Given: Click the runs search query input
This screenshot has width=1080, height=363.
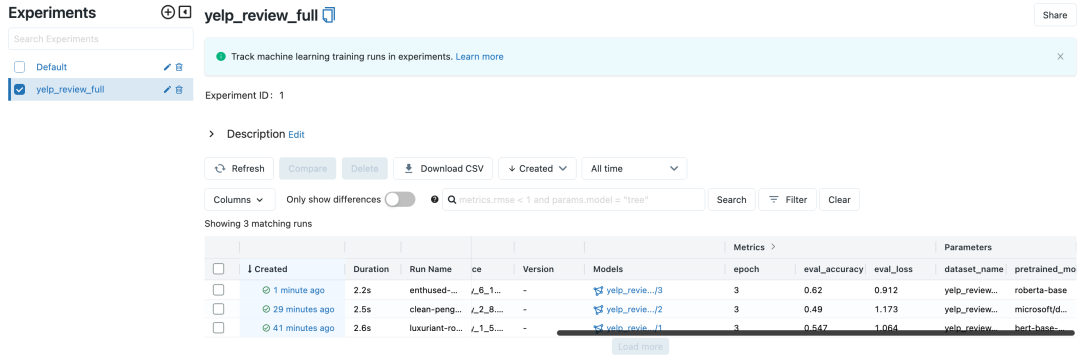Looking at the screenshot, I should pyautogui.click(x=574, y=200).
